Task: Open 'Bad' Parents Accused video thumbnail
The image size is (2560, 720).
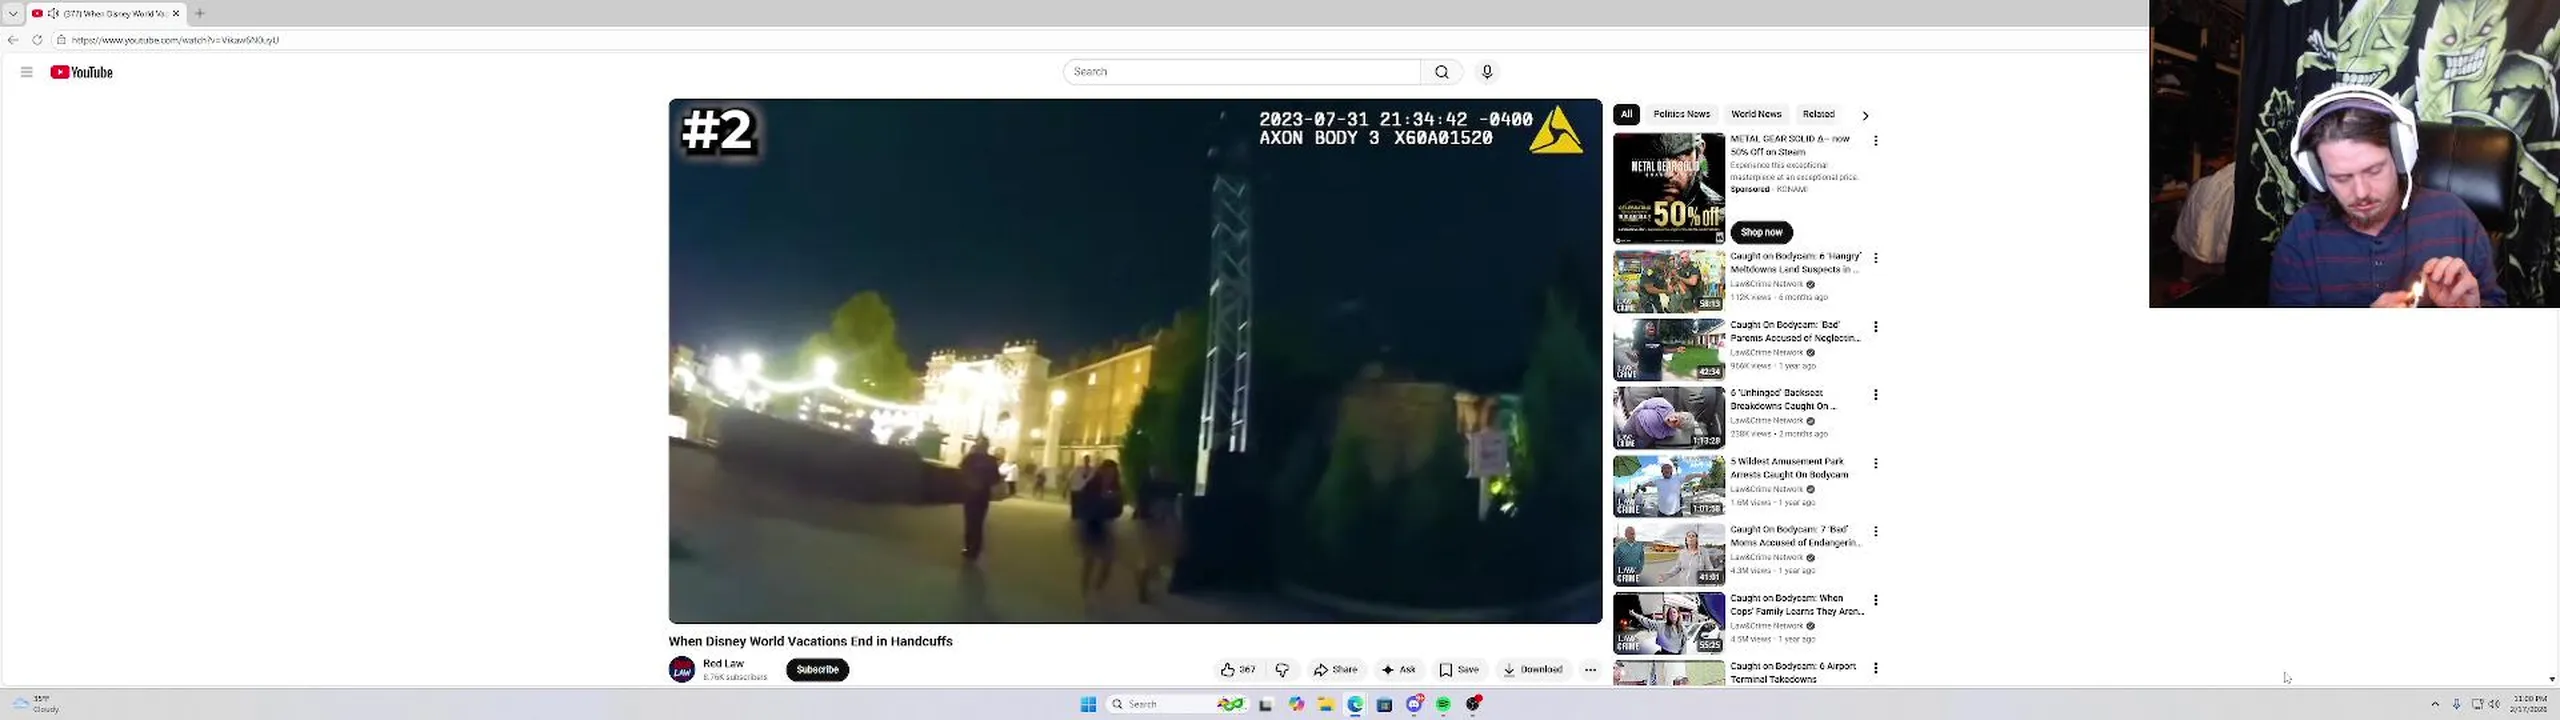Action: click(x=1669, y=349)
